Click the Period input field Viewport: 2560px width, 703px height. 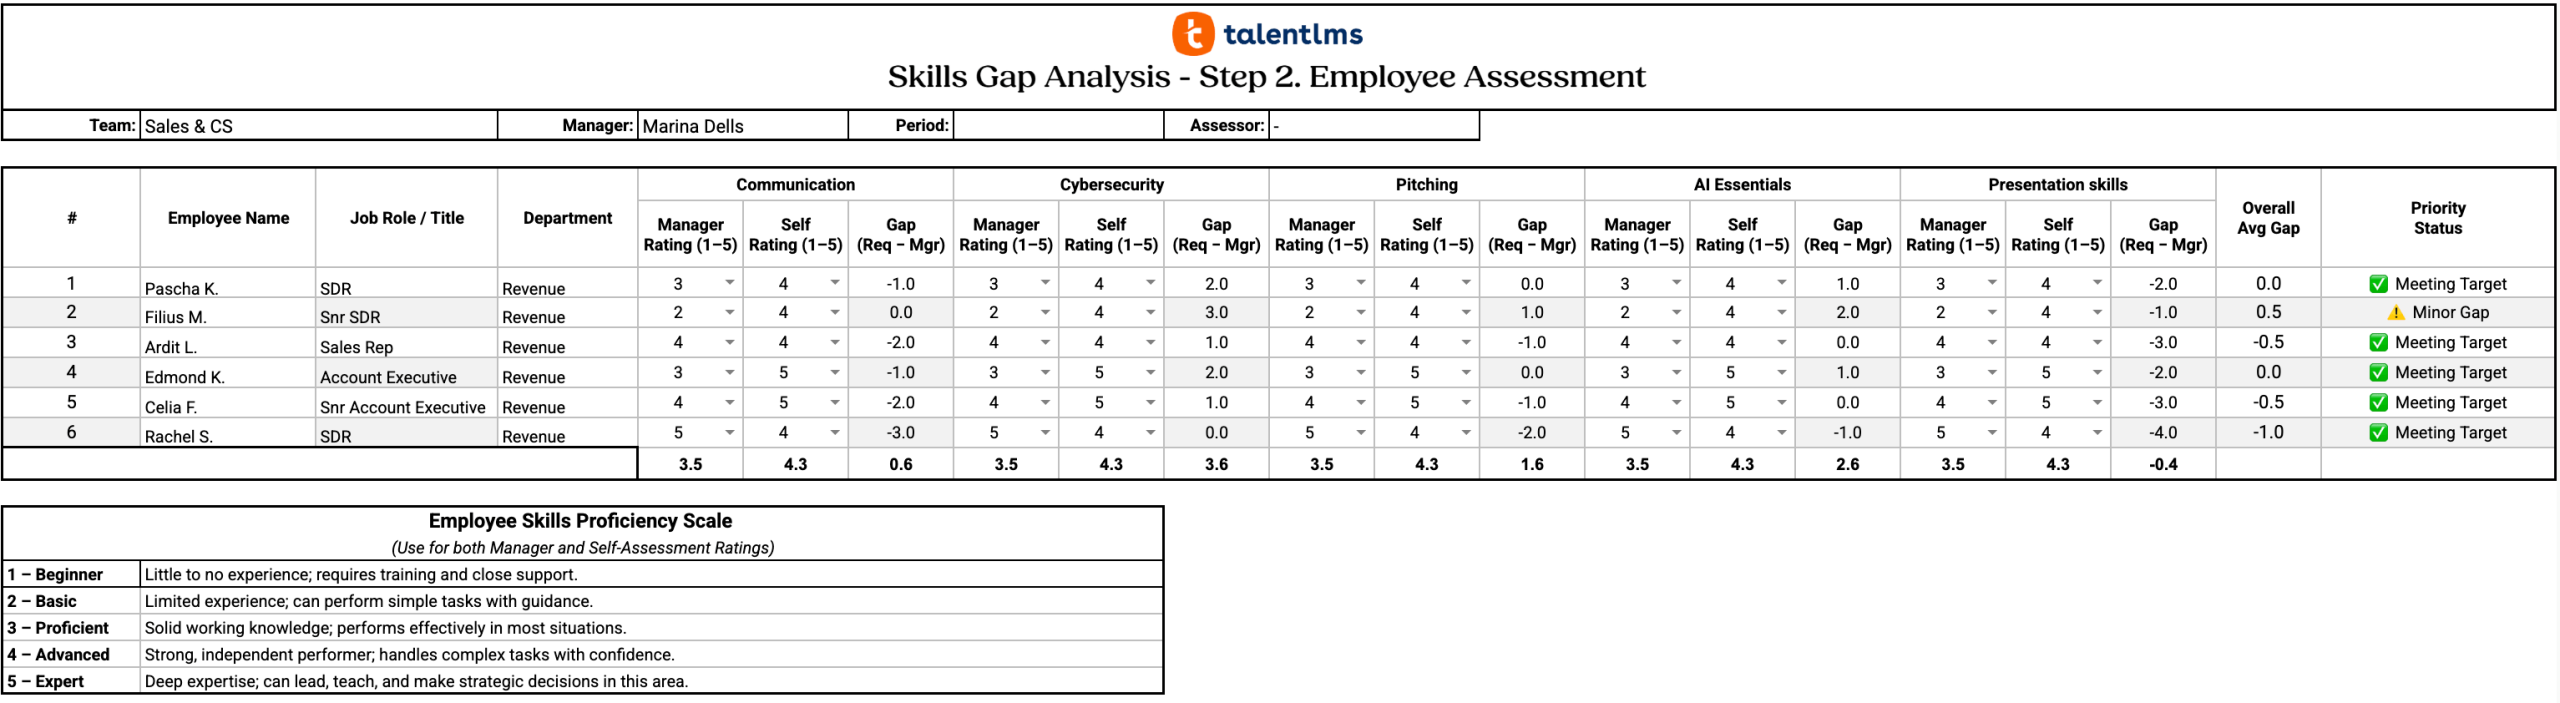[x=1058, y=126]
